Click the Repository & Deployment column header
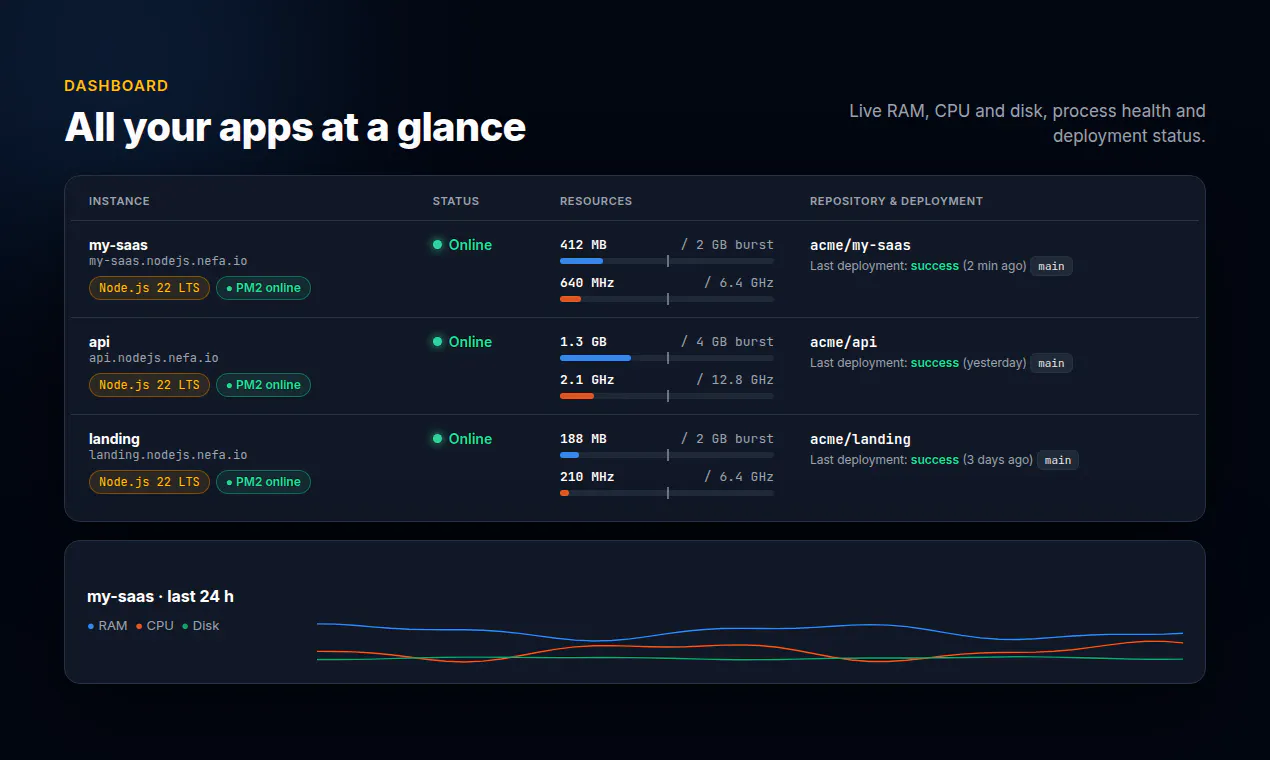This screenshot has height=760, width=1270. coord(896,201)
